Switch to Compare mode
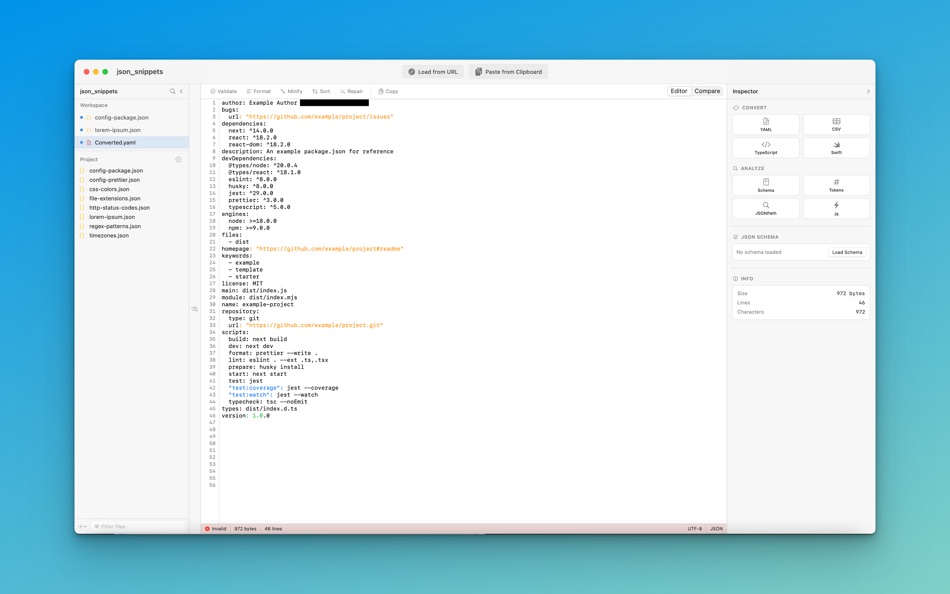The width and height of the screenshot is (950, 594). (707, 91)
